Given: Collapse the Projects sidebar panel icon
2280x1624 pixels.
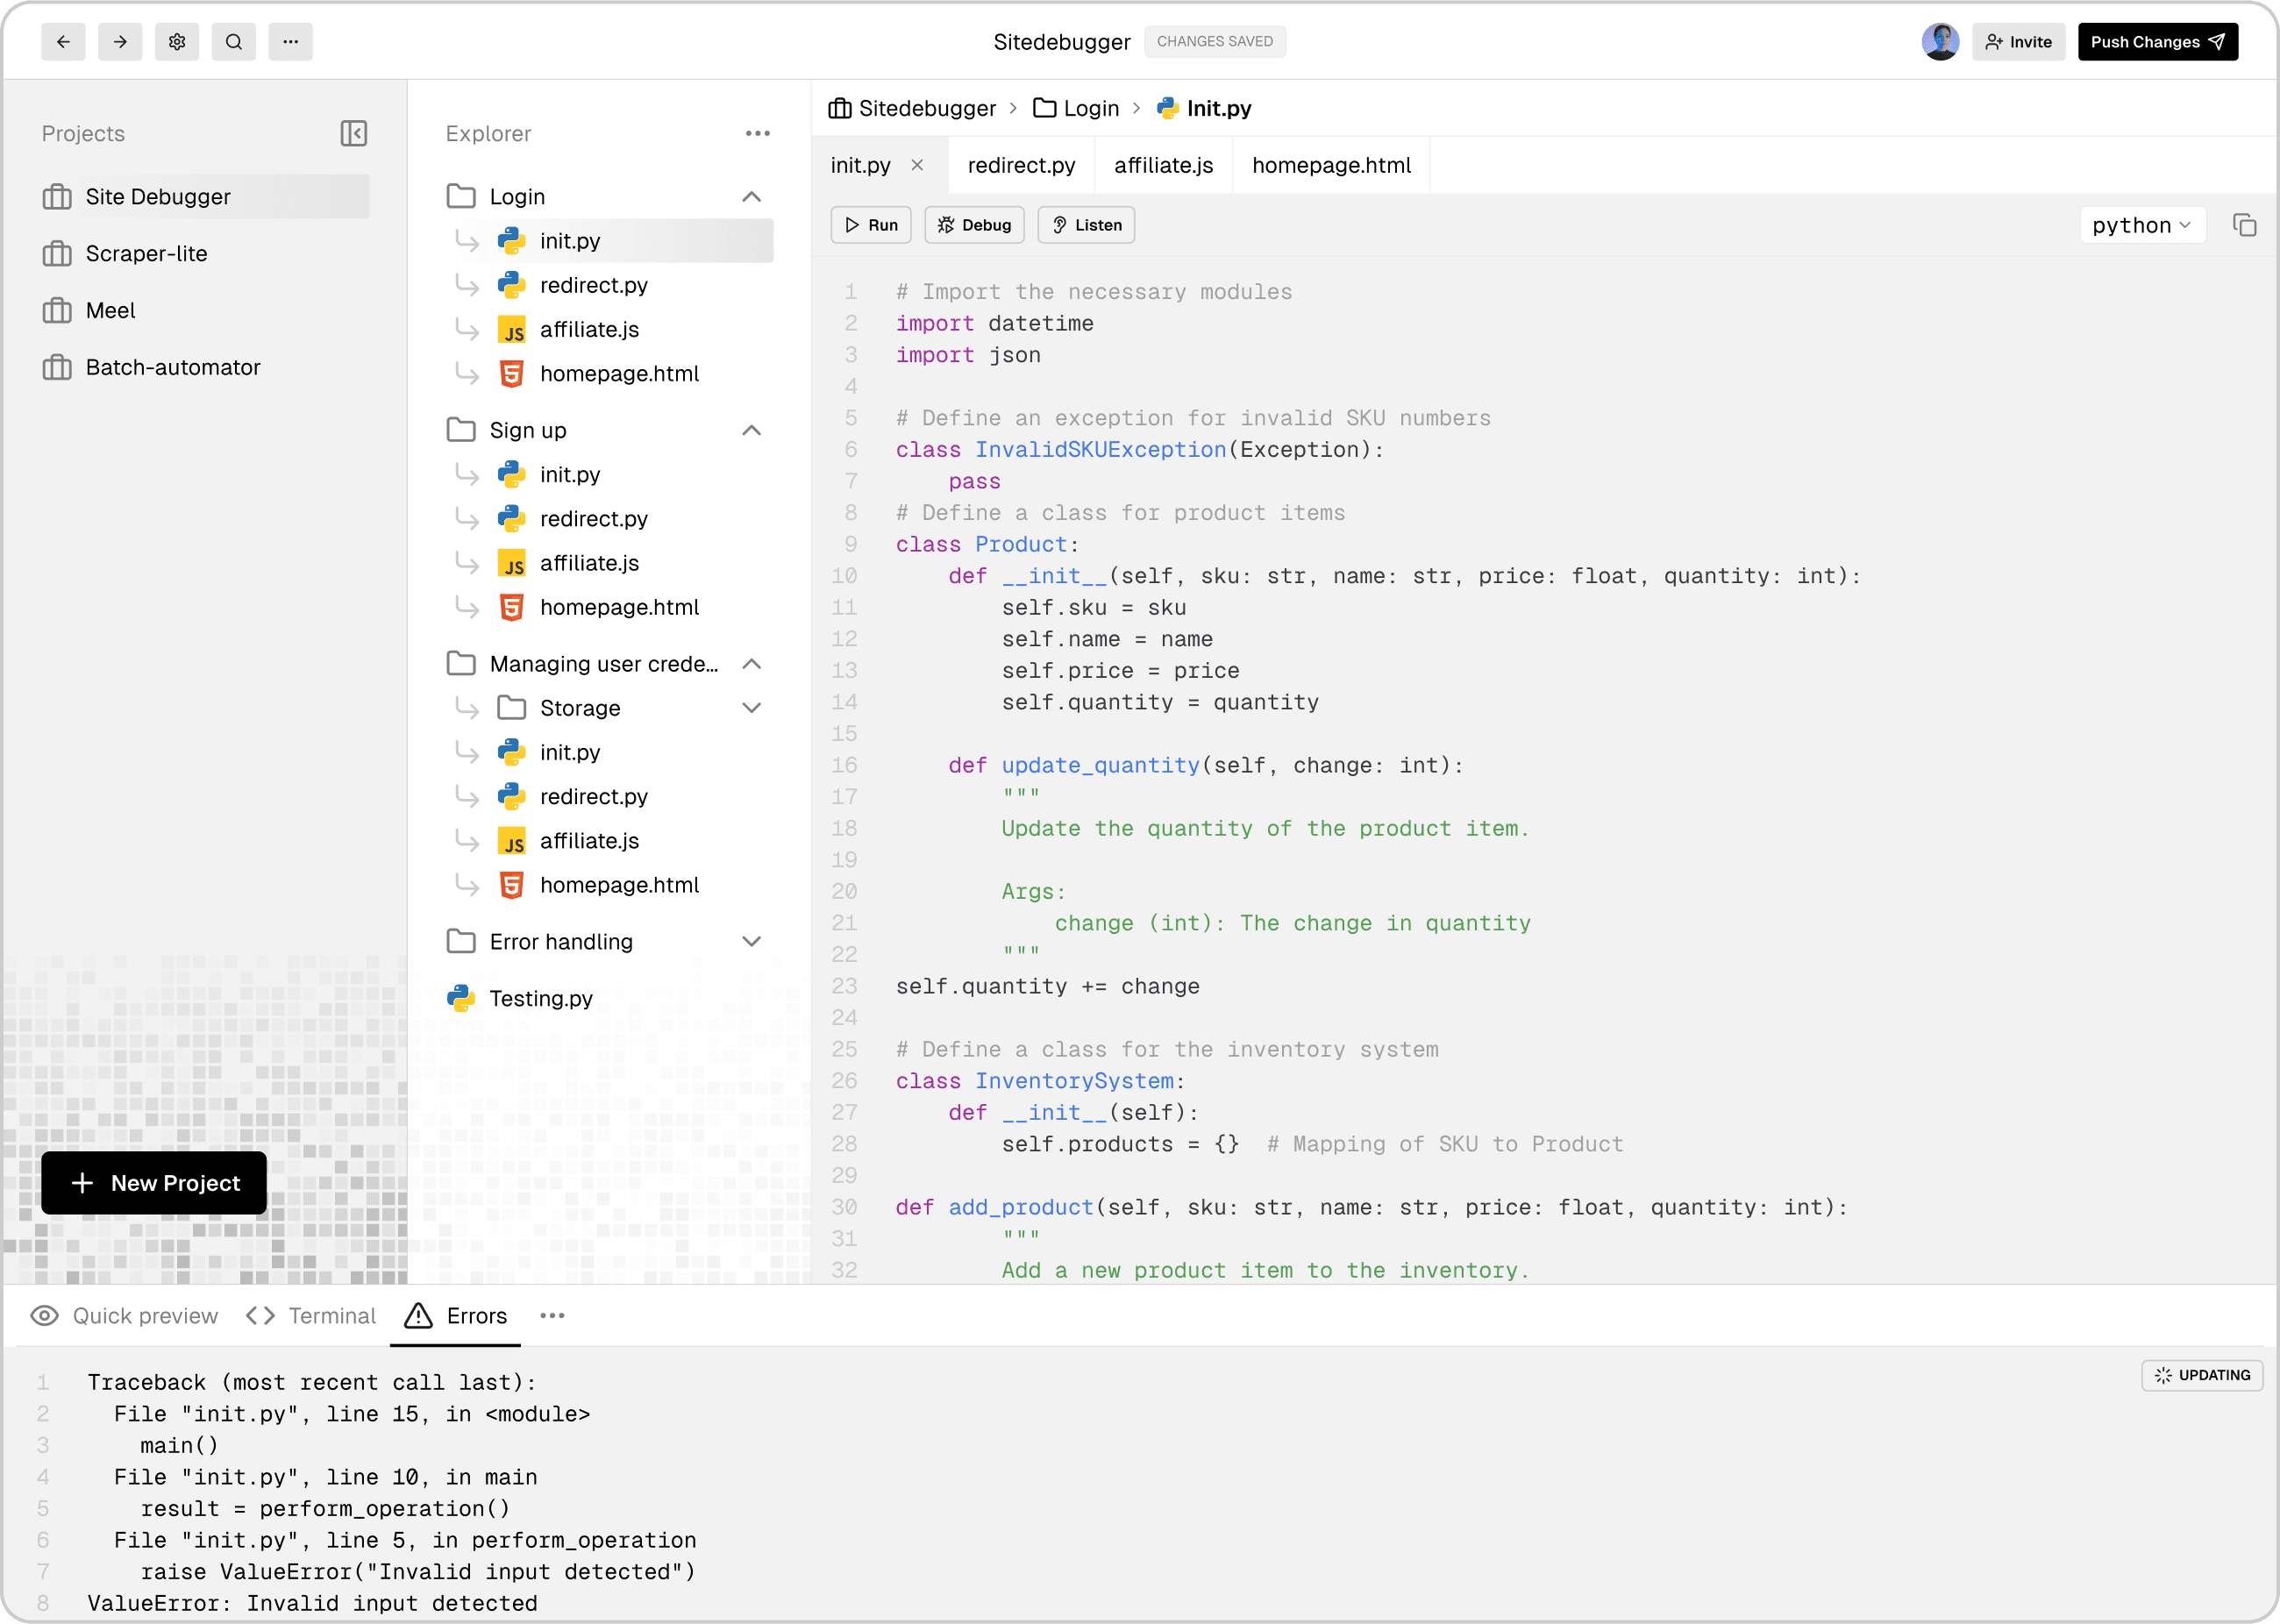Looking at the screenshot, I should tap(354, 133).
